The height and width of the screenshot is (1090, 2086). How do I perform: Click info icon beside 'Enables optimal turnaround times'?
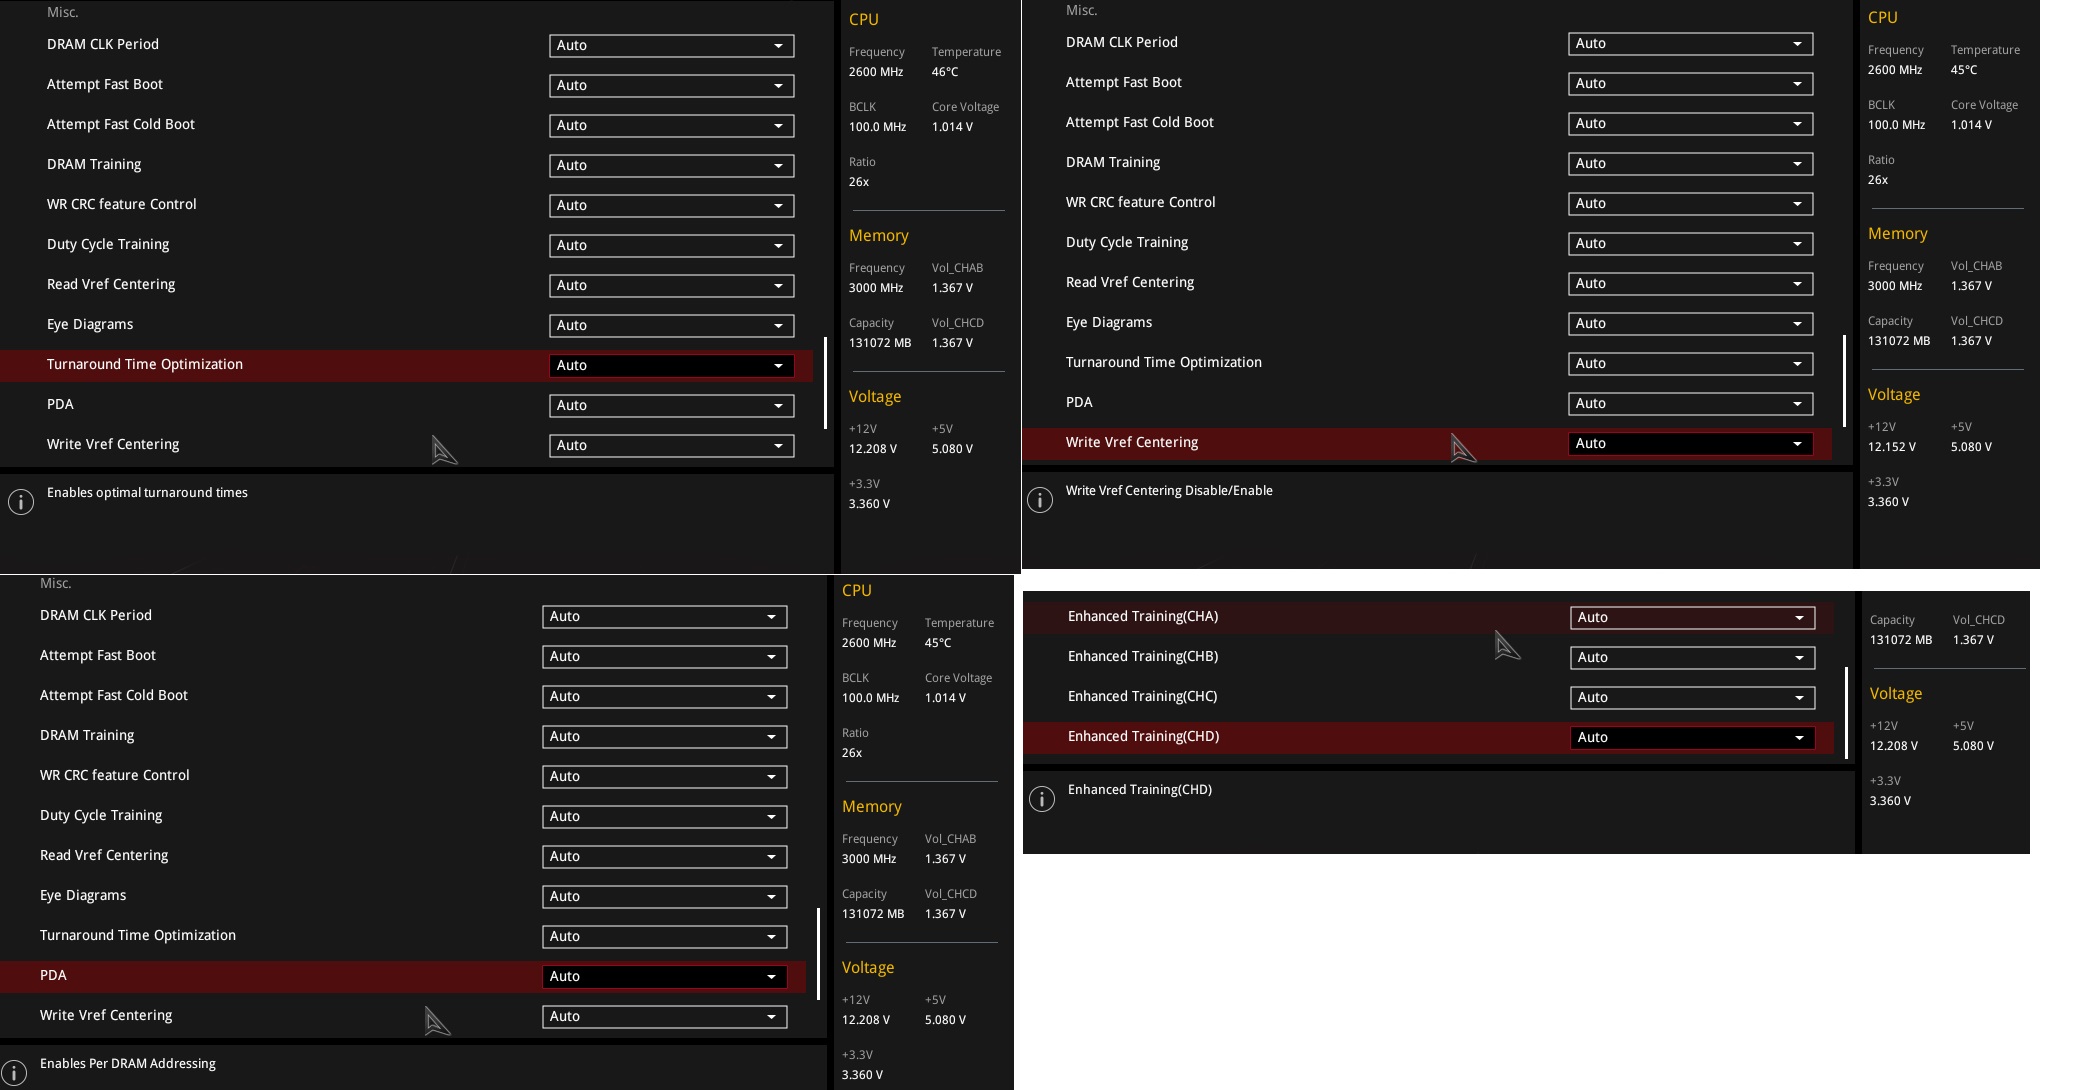click(21, 502)
